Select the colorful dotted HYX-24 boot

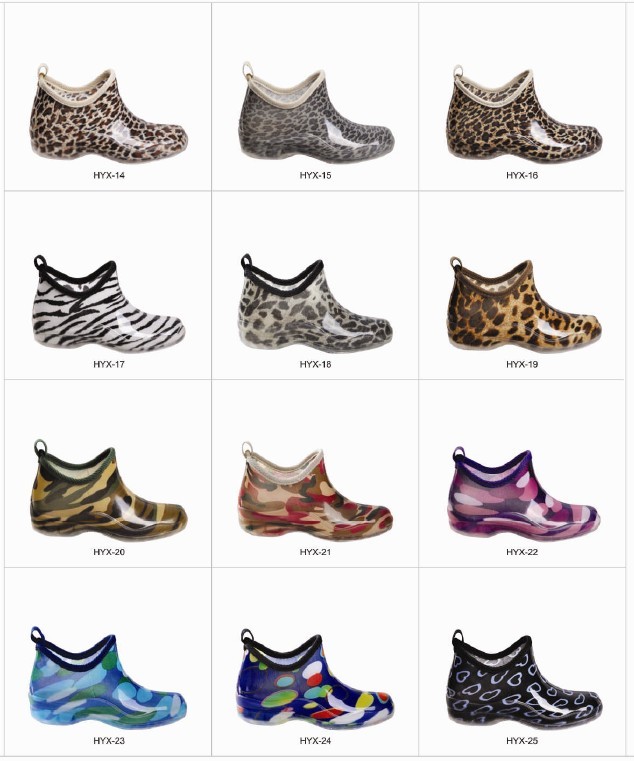[316, 678]
